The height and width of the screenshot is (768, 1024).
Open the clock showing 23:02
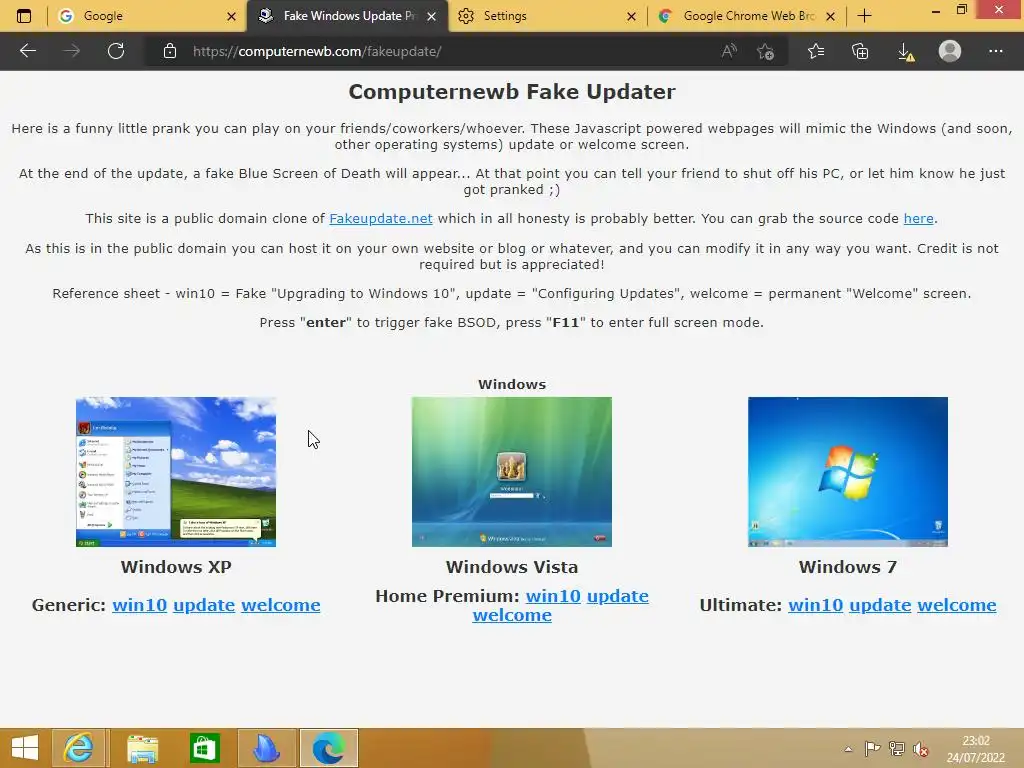click(x=976, y=749)
